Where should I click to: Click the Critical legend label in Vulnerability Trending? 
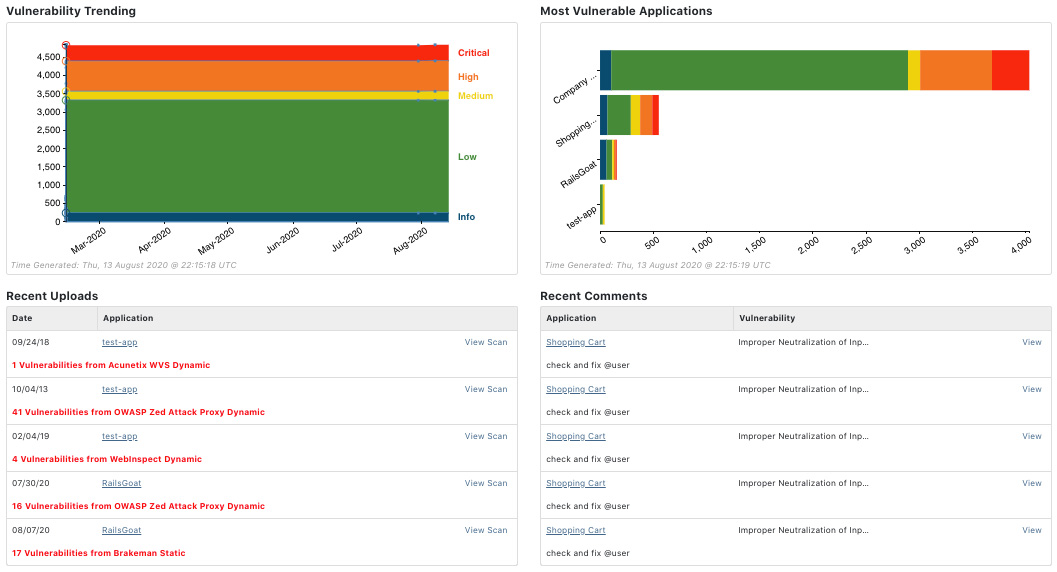click(473, 53)
